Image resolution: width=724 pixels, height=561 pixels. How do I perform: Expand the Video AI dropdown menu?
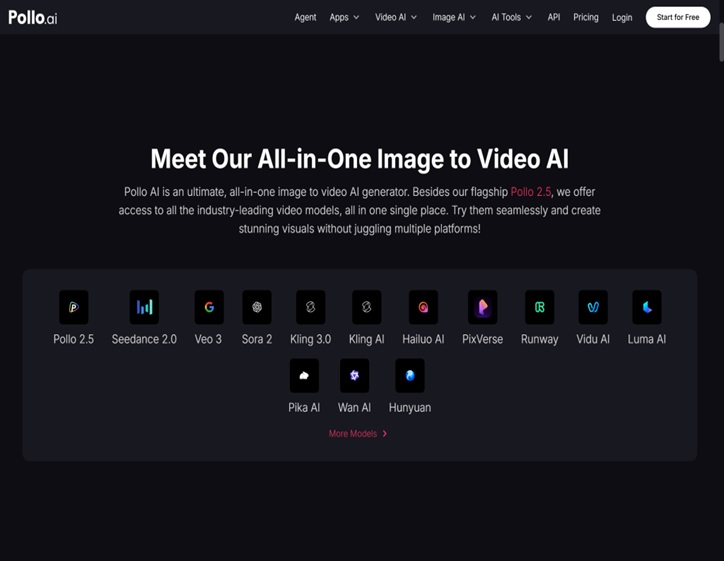pyautogui.click(x=396, y=18)
